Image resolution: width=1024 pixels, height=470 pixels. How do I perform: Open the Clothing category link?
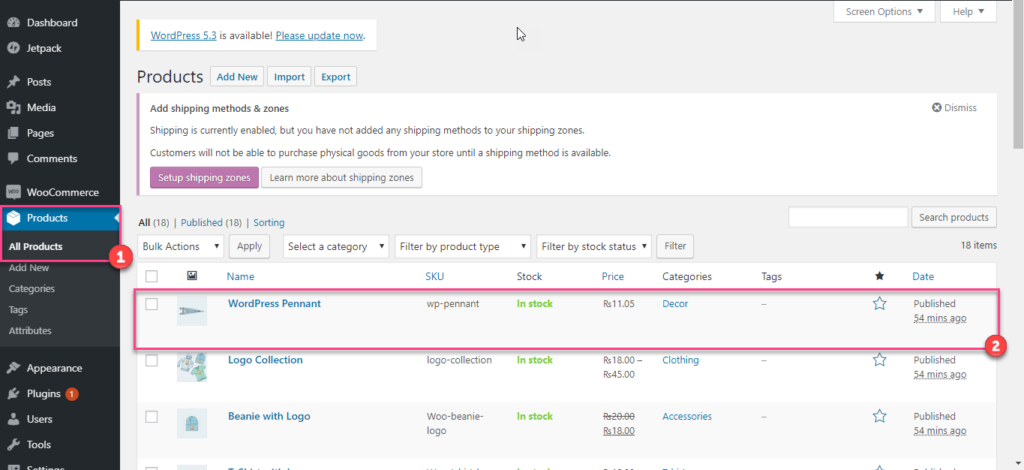[680, 360]
